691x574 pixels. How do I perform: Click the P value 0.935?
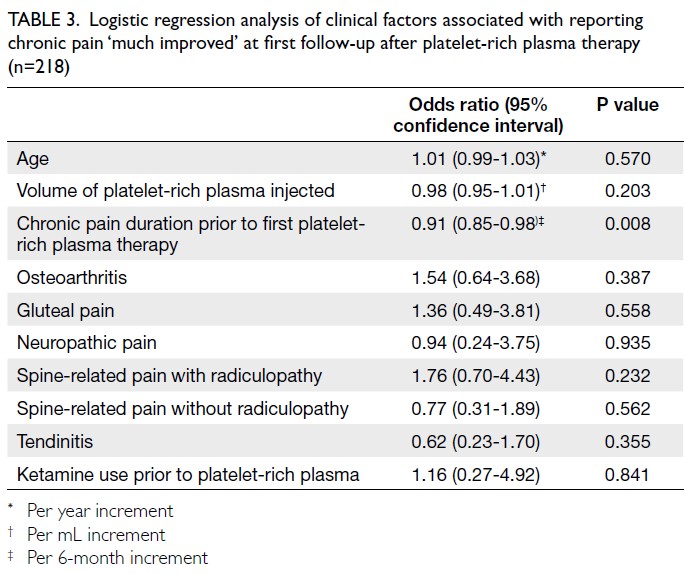[628, 343]
